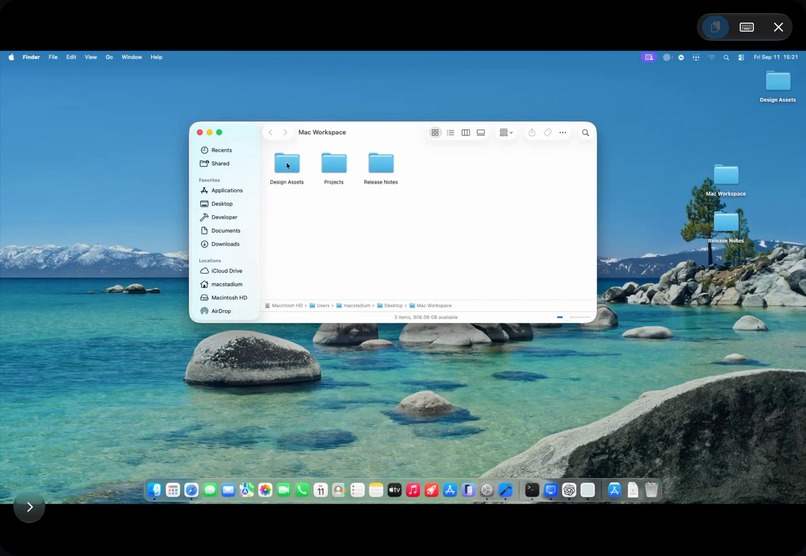Open the Trash in the Dock
The image size is (806, 556).
coord(651,490)
